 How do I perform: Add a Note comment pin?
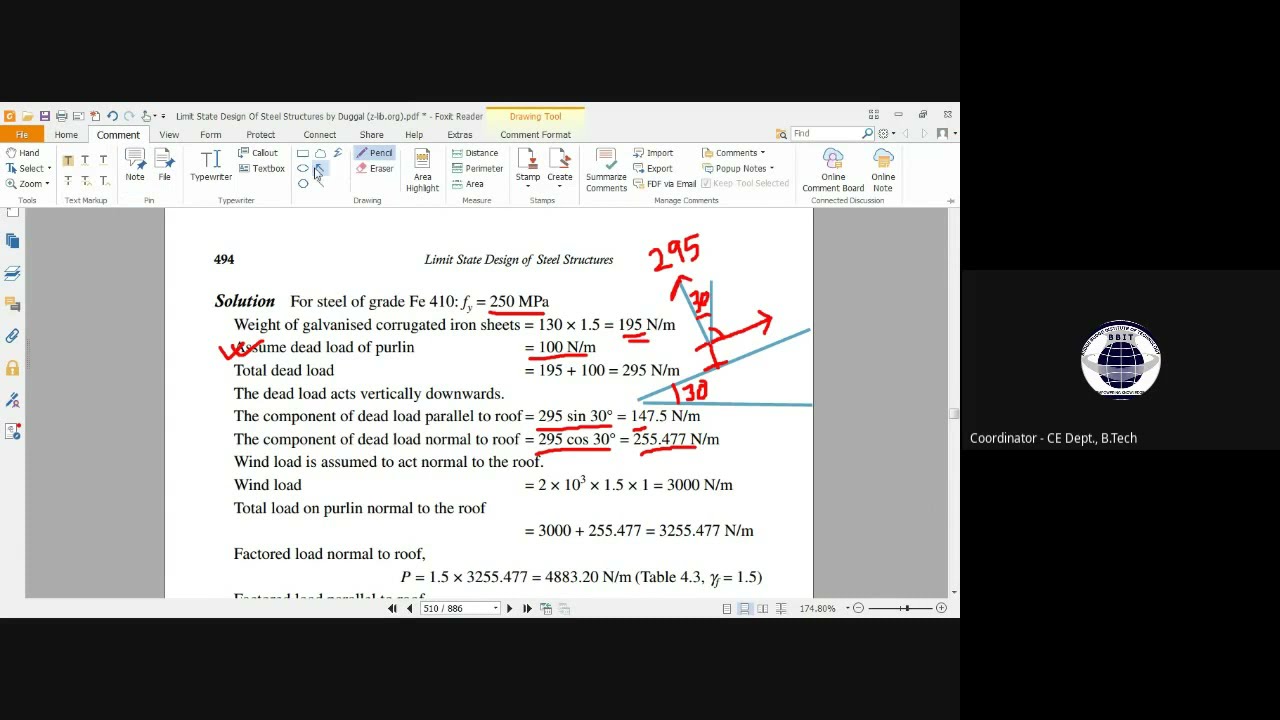click(x=135, y=165)
